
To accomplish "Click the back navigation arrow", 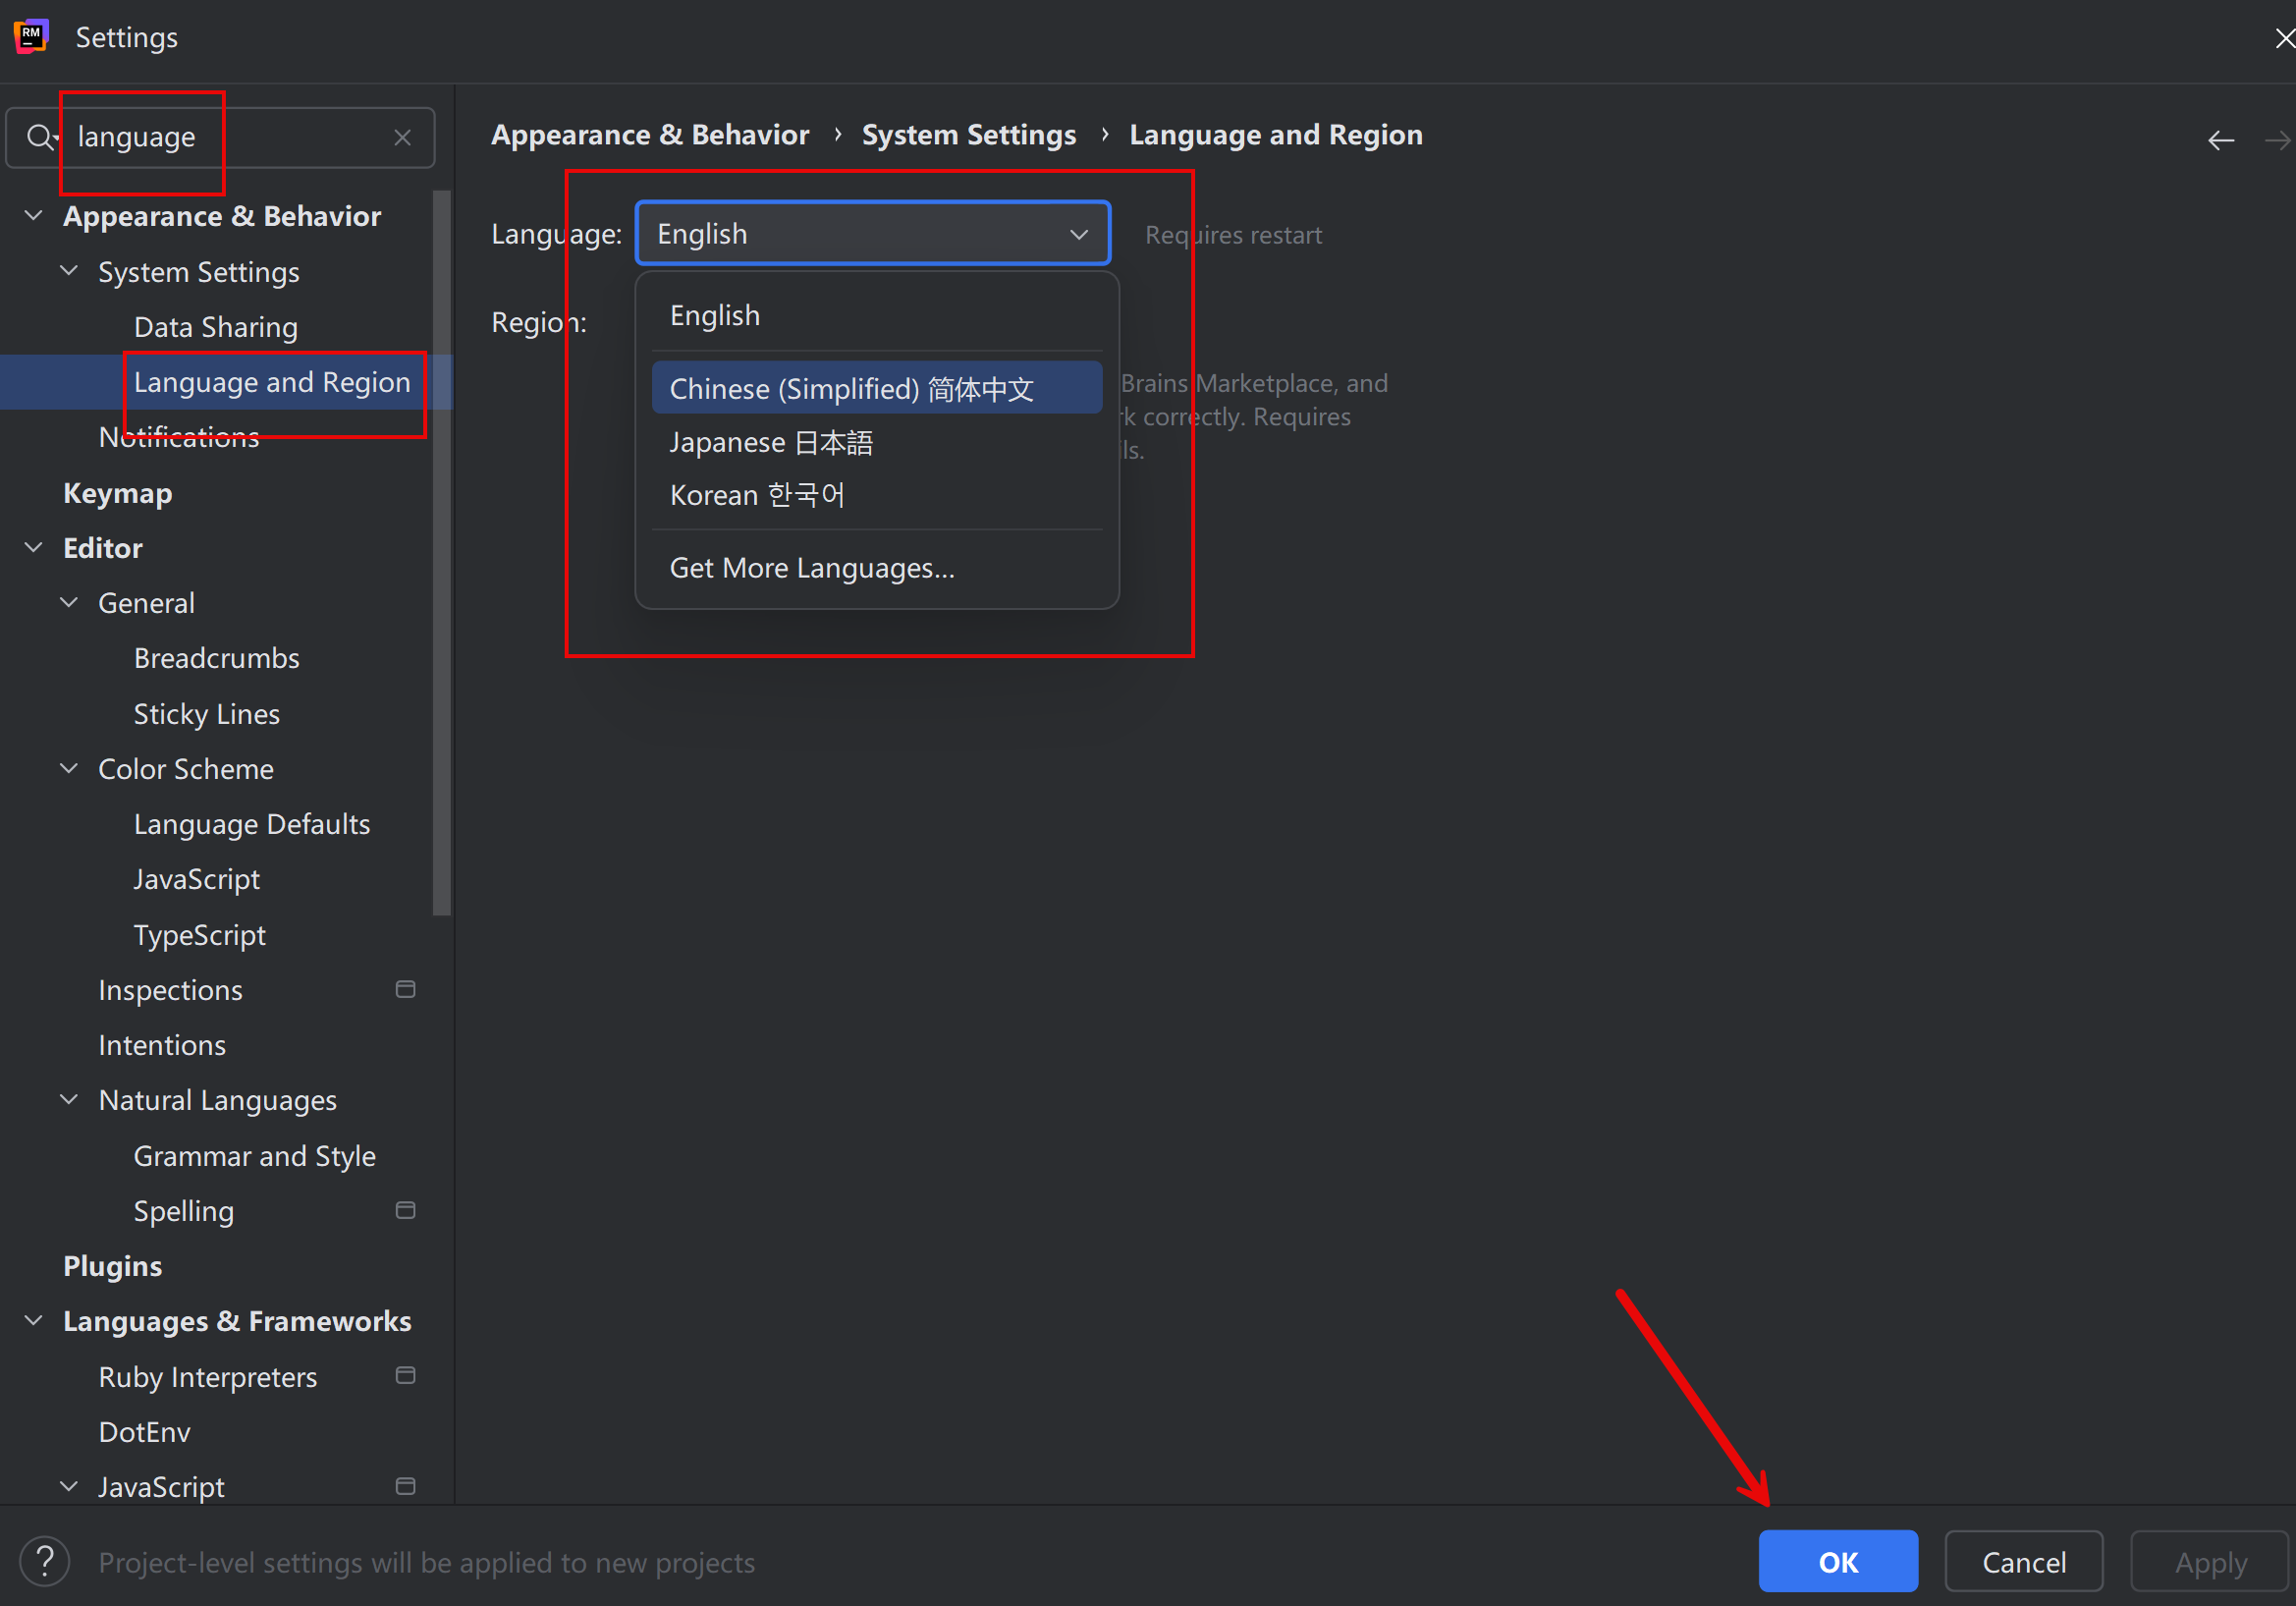I will click(x=2220, y=140).
